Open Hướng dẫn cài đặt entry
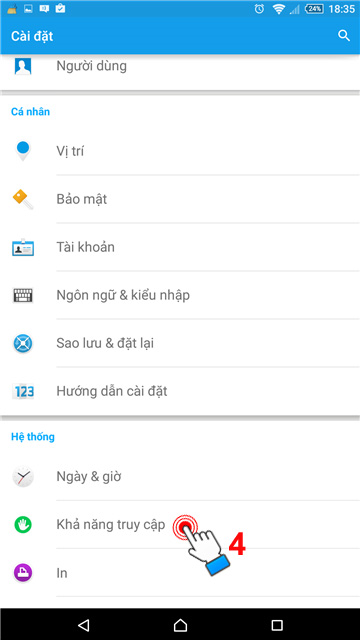 [180, 391]
